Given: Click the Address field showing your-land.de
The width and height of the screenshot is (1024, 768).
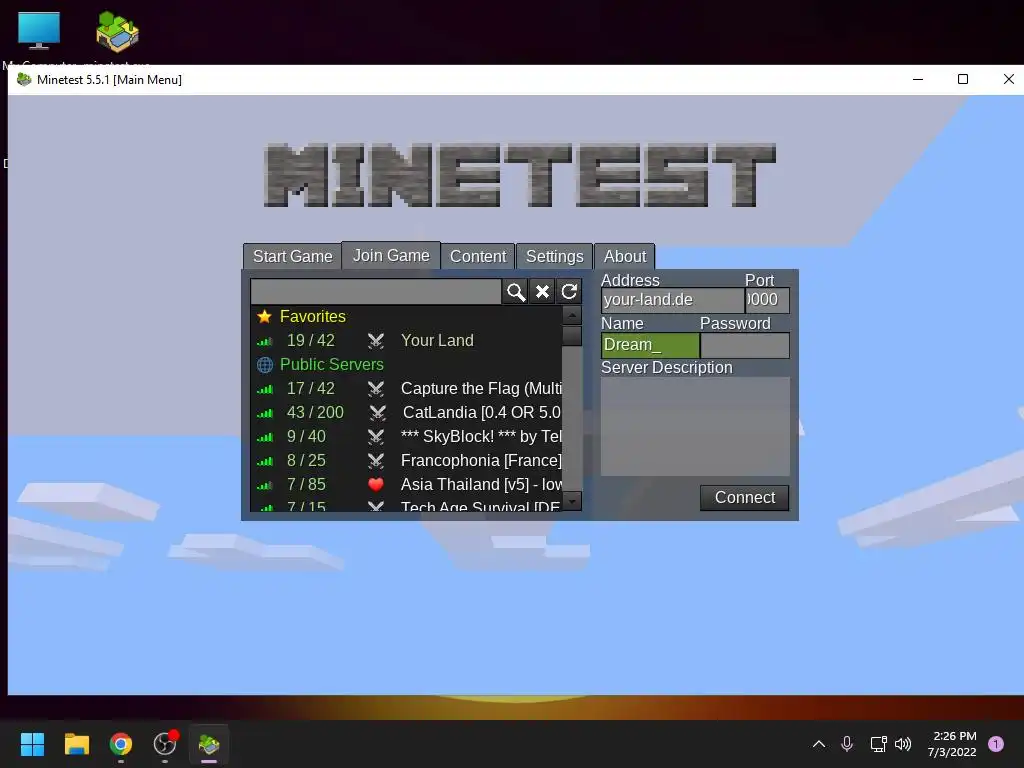Looking at the screenshot, I should pyautogui.click(x=673, y=300).
